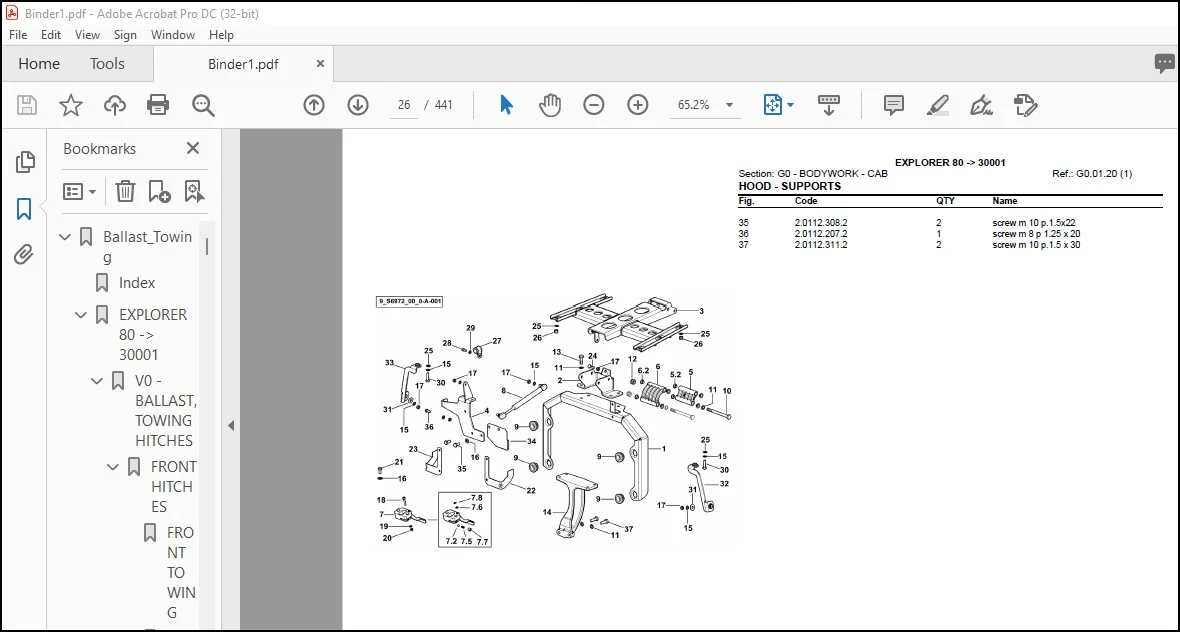Click code 2.0112.311.2 in table
Image resolution: width=1180 pixels, height=632 pixels.
pyautogui.click(x=821, y=245)
